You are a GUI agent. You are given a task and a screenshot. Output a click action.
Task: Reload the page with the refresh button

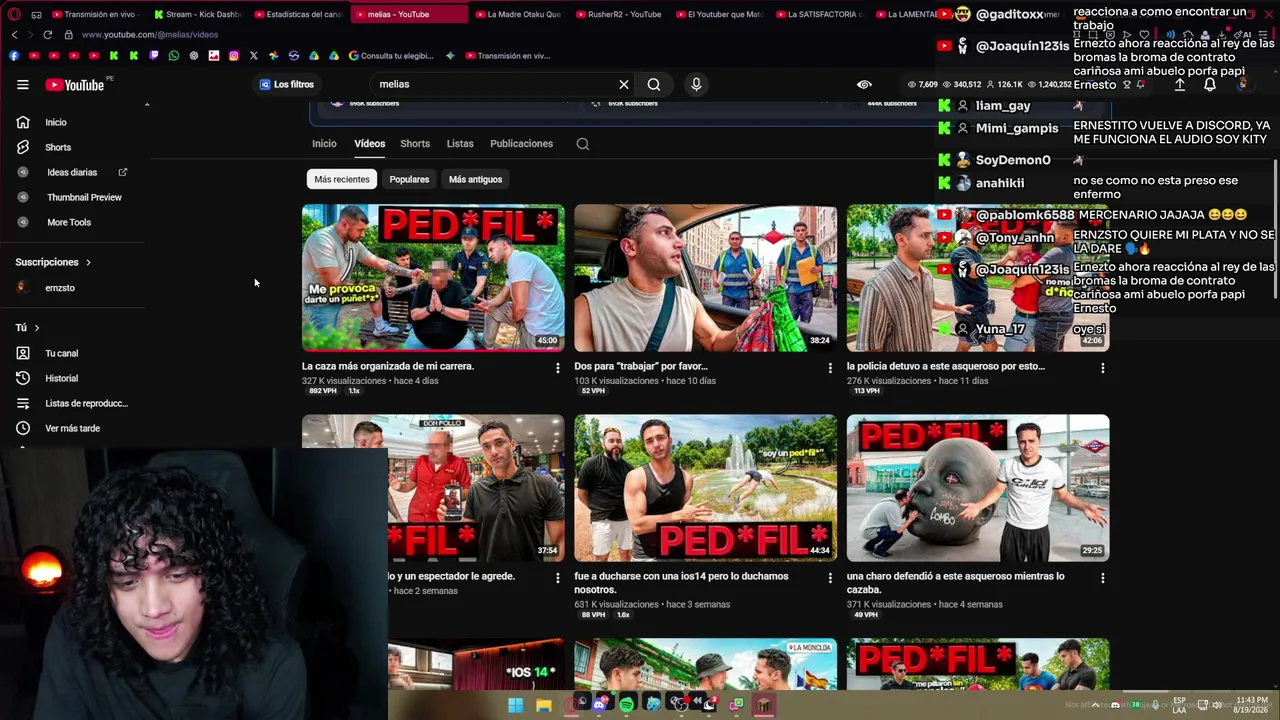point(47,35)
